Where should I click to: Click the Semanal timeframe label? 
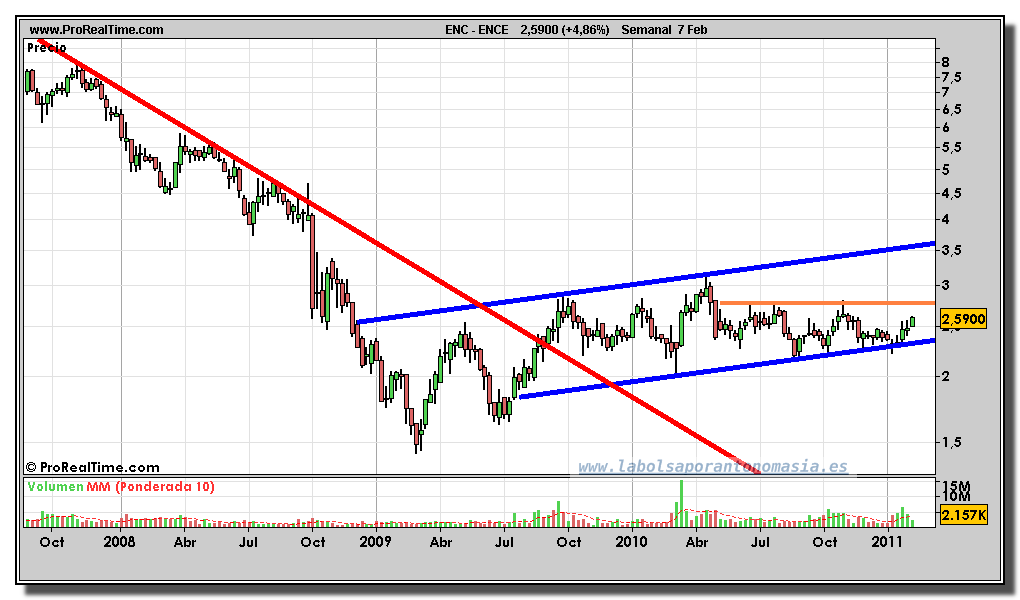pos(647,30)
